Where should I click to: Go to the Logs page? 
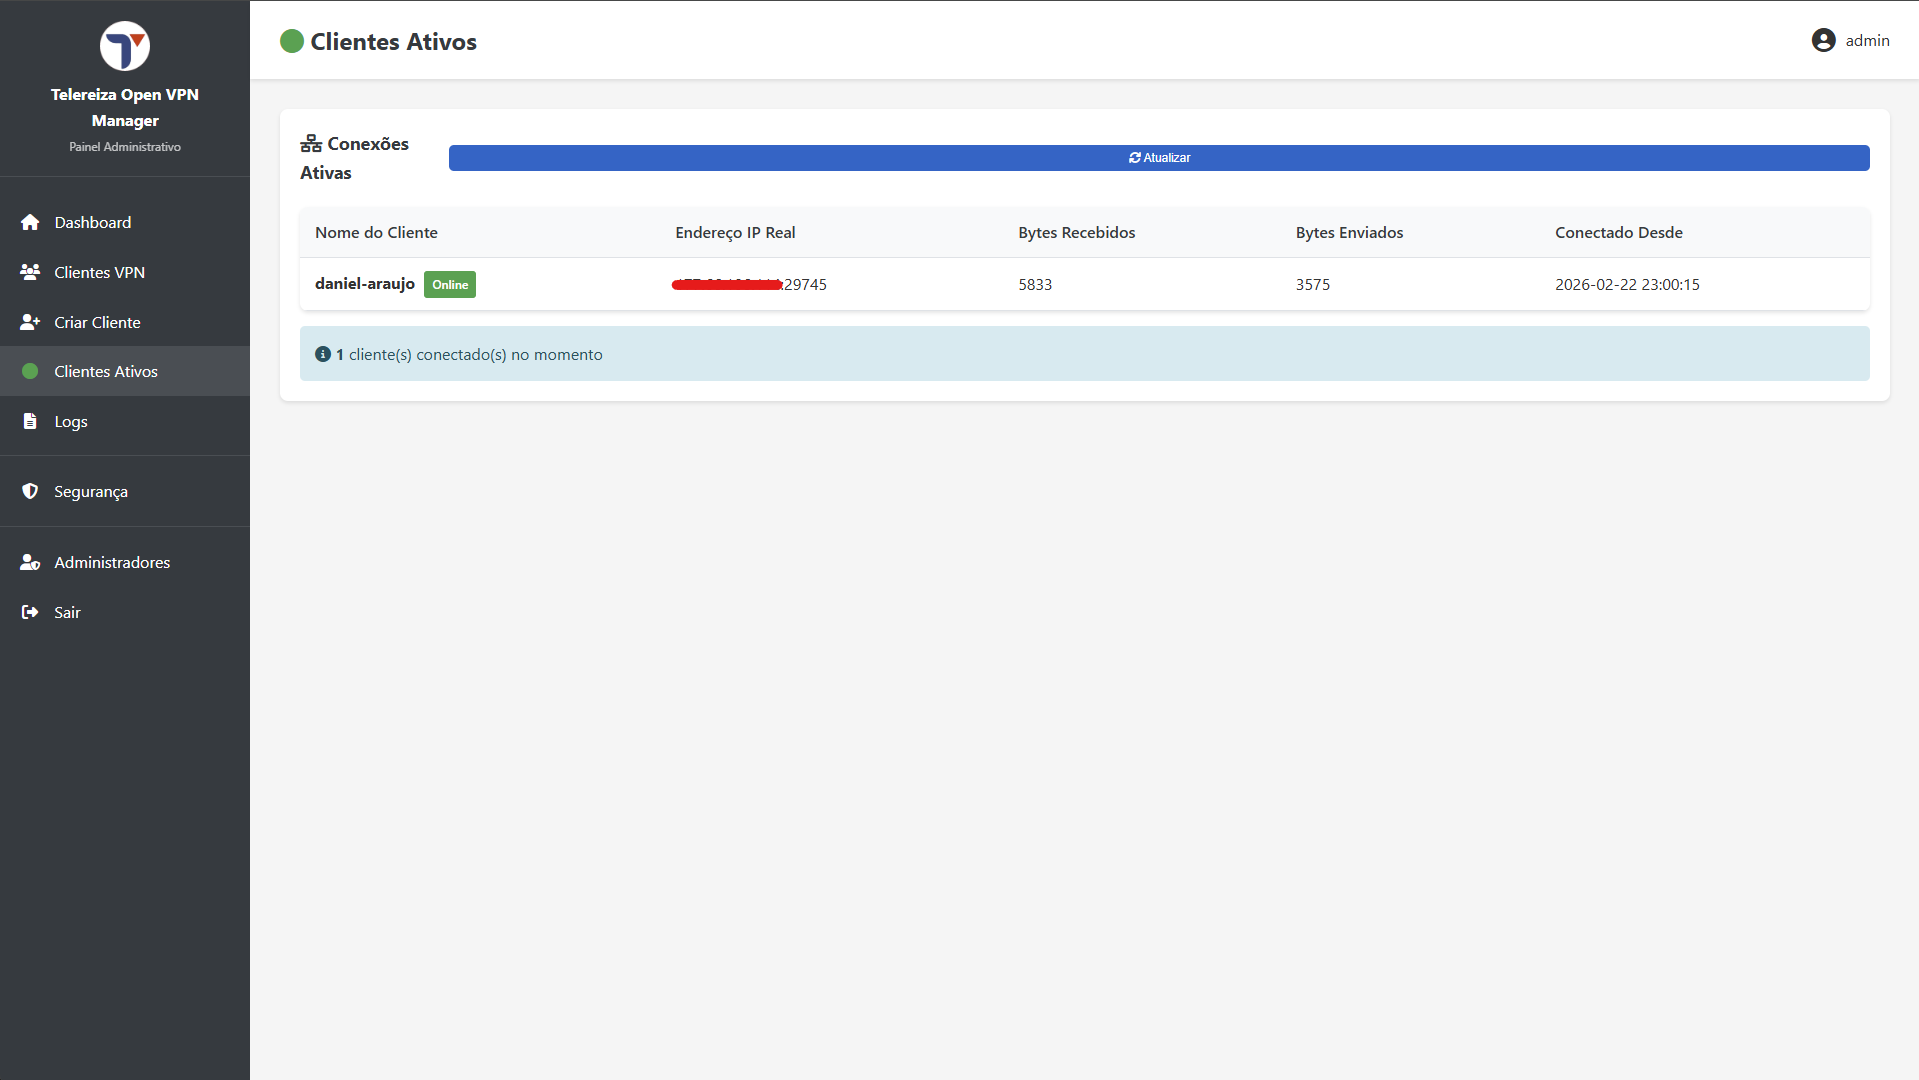[x=70, y=421]
